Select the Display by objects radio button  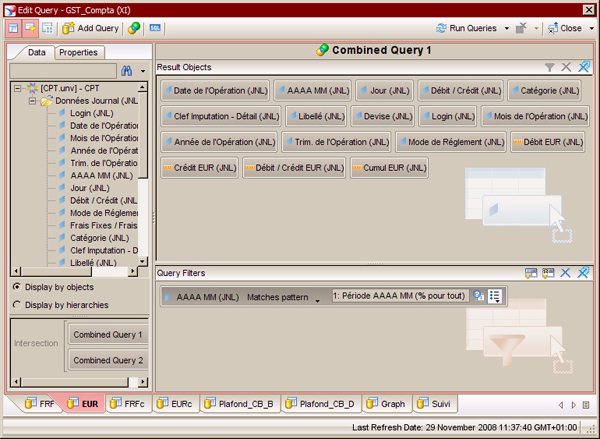[17, 287]
